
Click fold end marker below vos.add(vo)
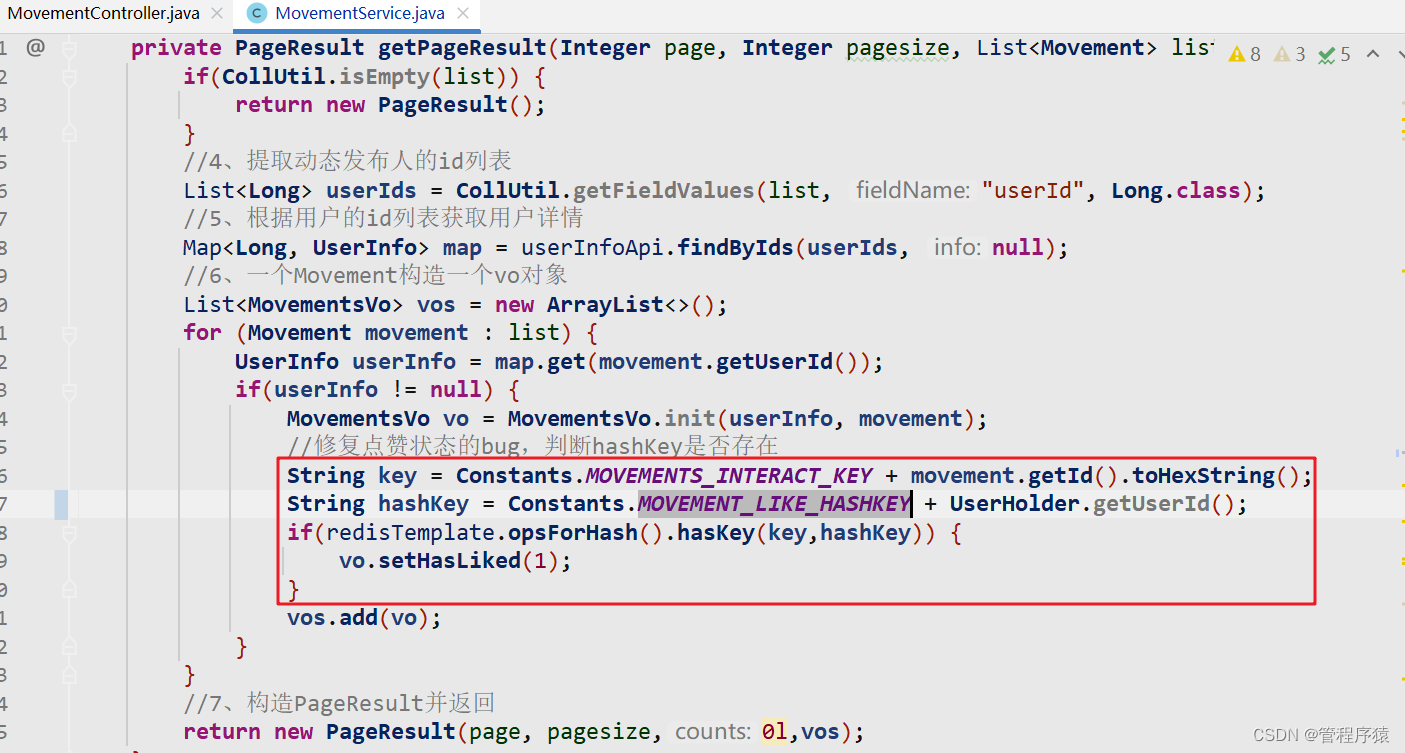coord(69,647)
